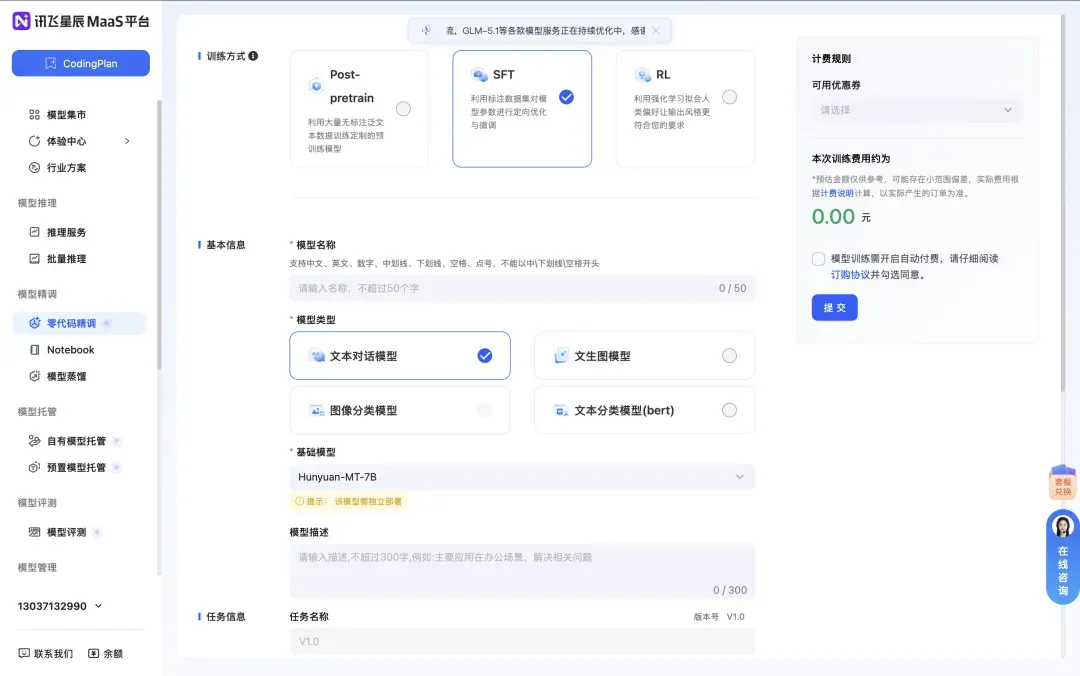Click the 联系我们 chat icon

point(24,653)
